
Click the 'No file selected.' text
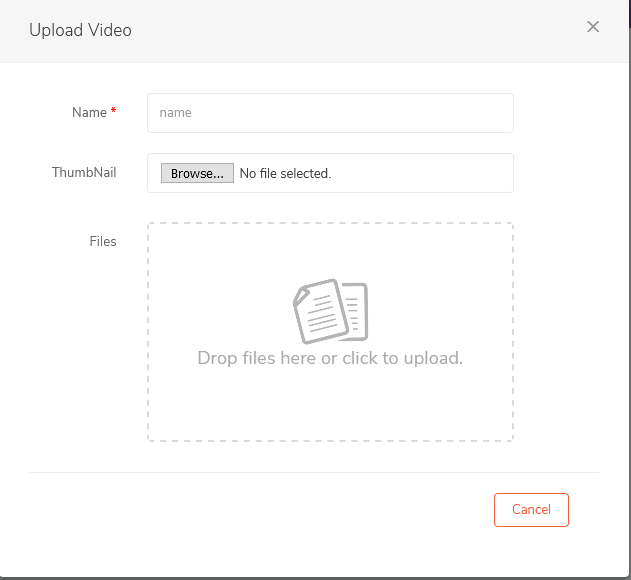[285, 173]
